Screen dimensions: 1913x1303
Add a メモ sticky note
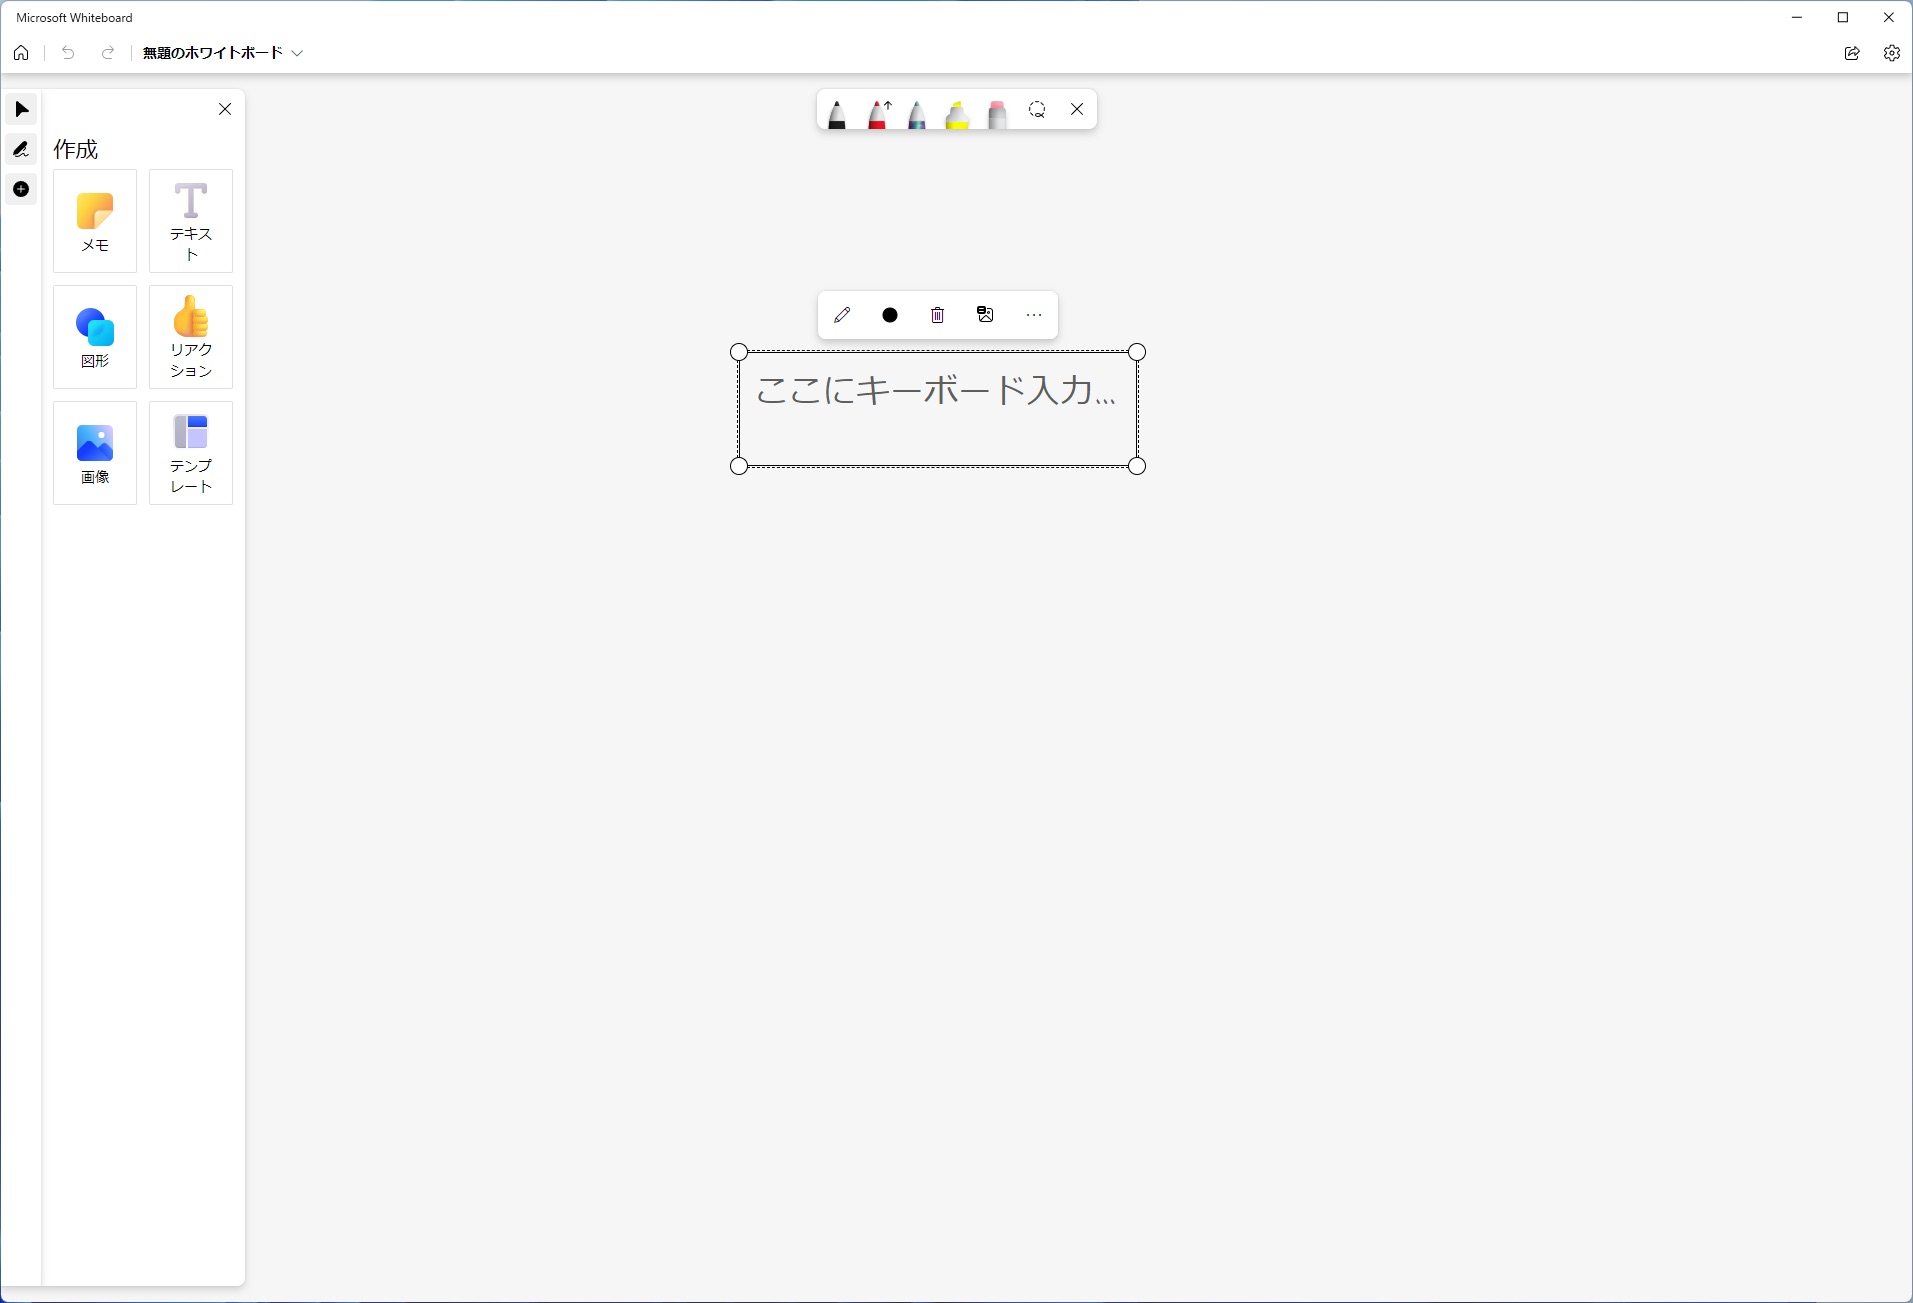pyautogui.click(x=95, y=221)
